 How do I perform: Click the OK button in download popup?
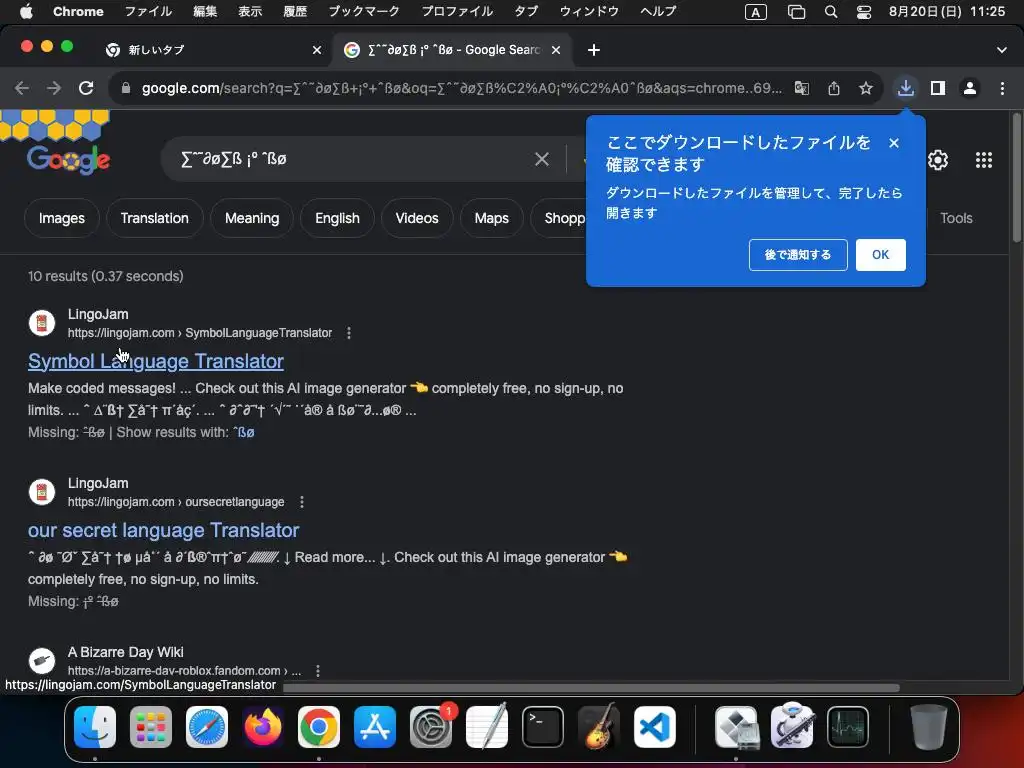tap(880, 255)
